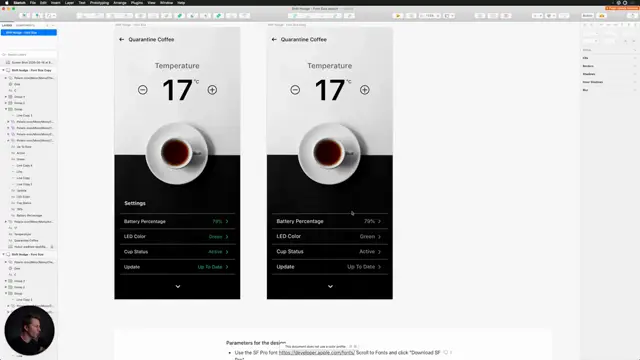Open the Plugins menu

[137, 2]
